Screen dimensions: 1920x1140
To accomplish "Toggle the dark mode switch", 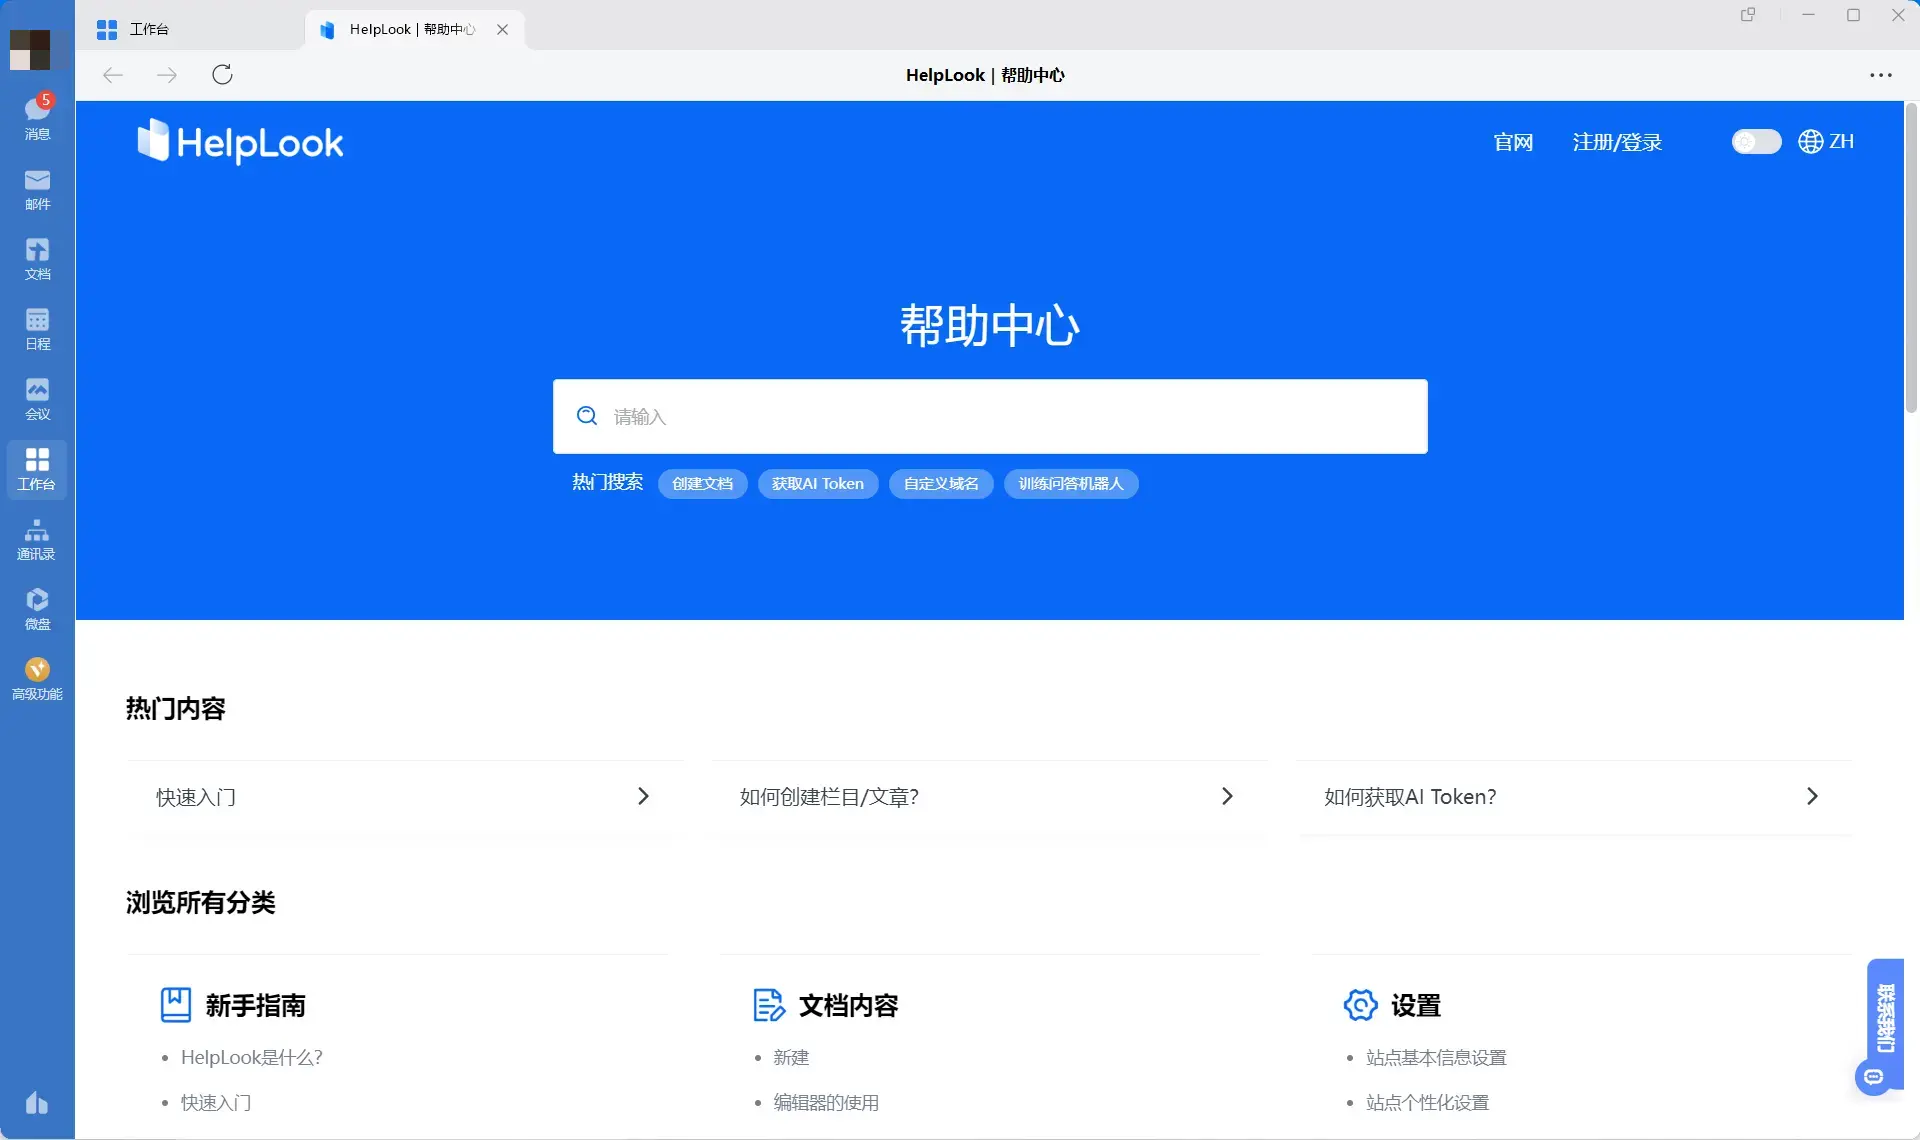I will pyautogui.click(x=1756, y=142).
